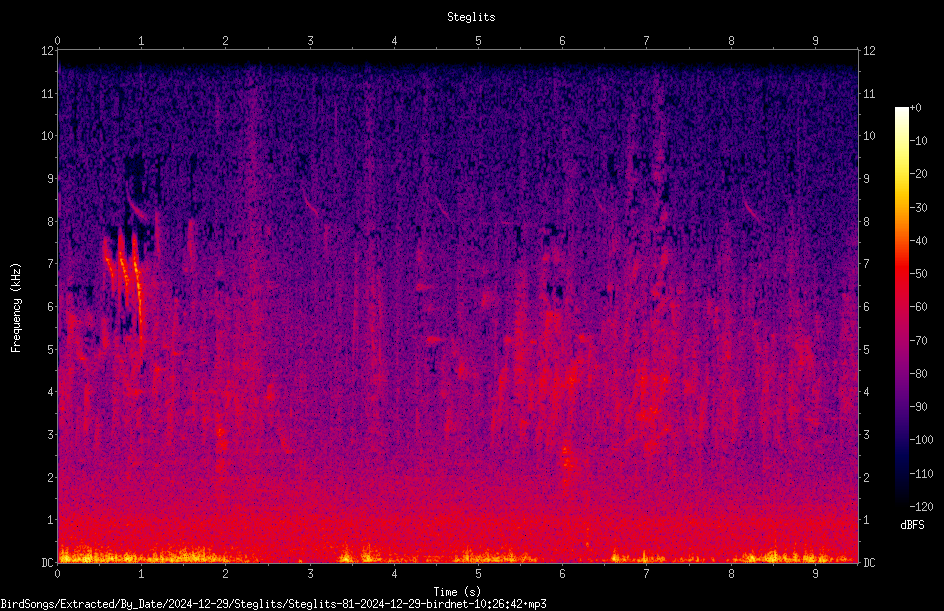944x611 pixels.
Task: Click the 9 second mark on bottom axis
Action: point(815,574)
